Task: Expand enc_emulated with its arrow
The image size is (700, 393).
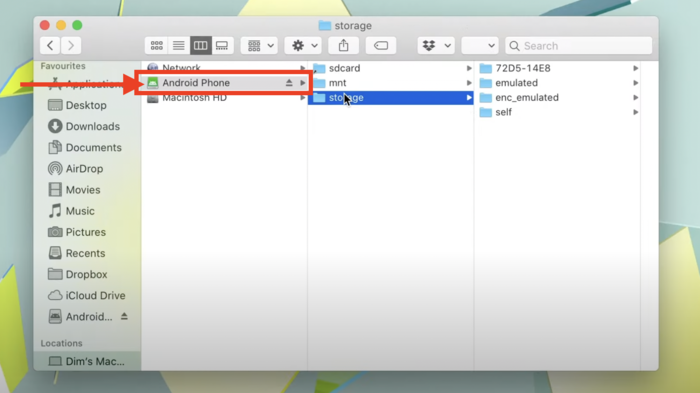Action: click(x=635, y=97)
